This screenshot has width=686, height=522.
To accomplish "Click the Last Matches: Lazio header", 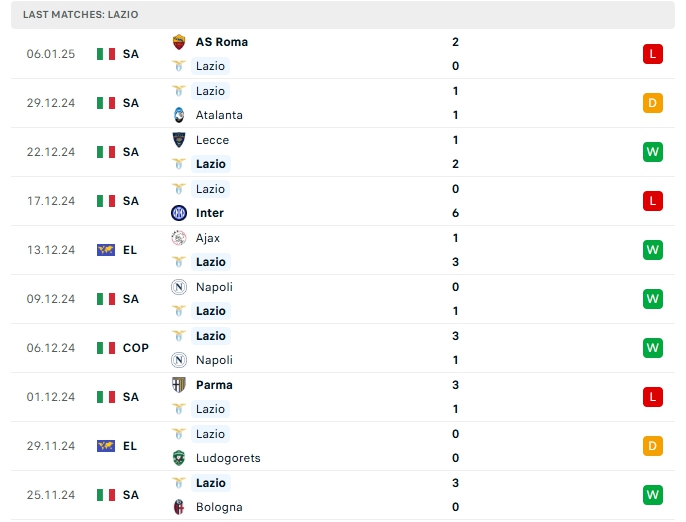I will click(81, 15).
